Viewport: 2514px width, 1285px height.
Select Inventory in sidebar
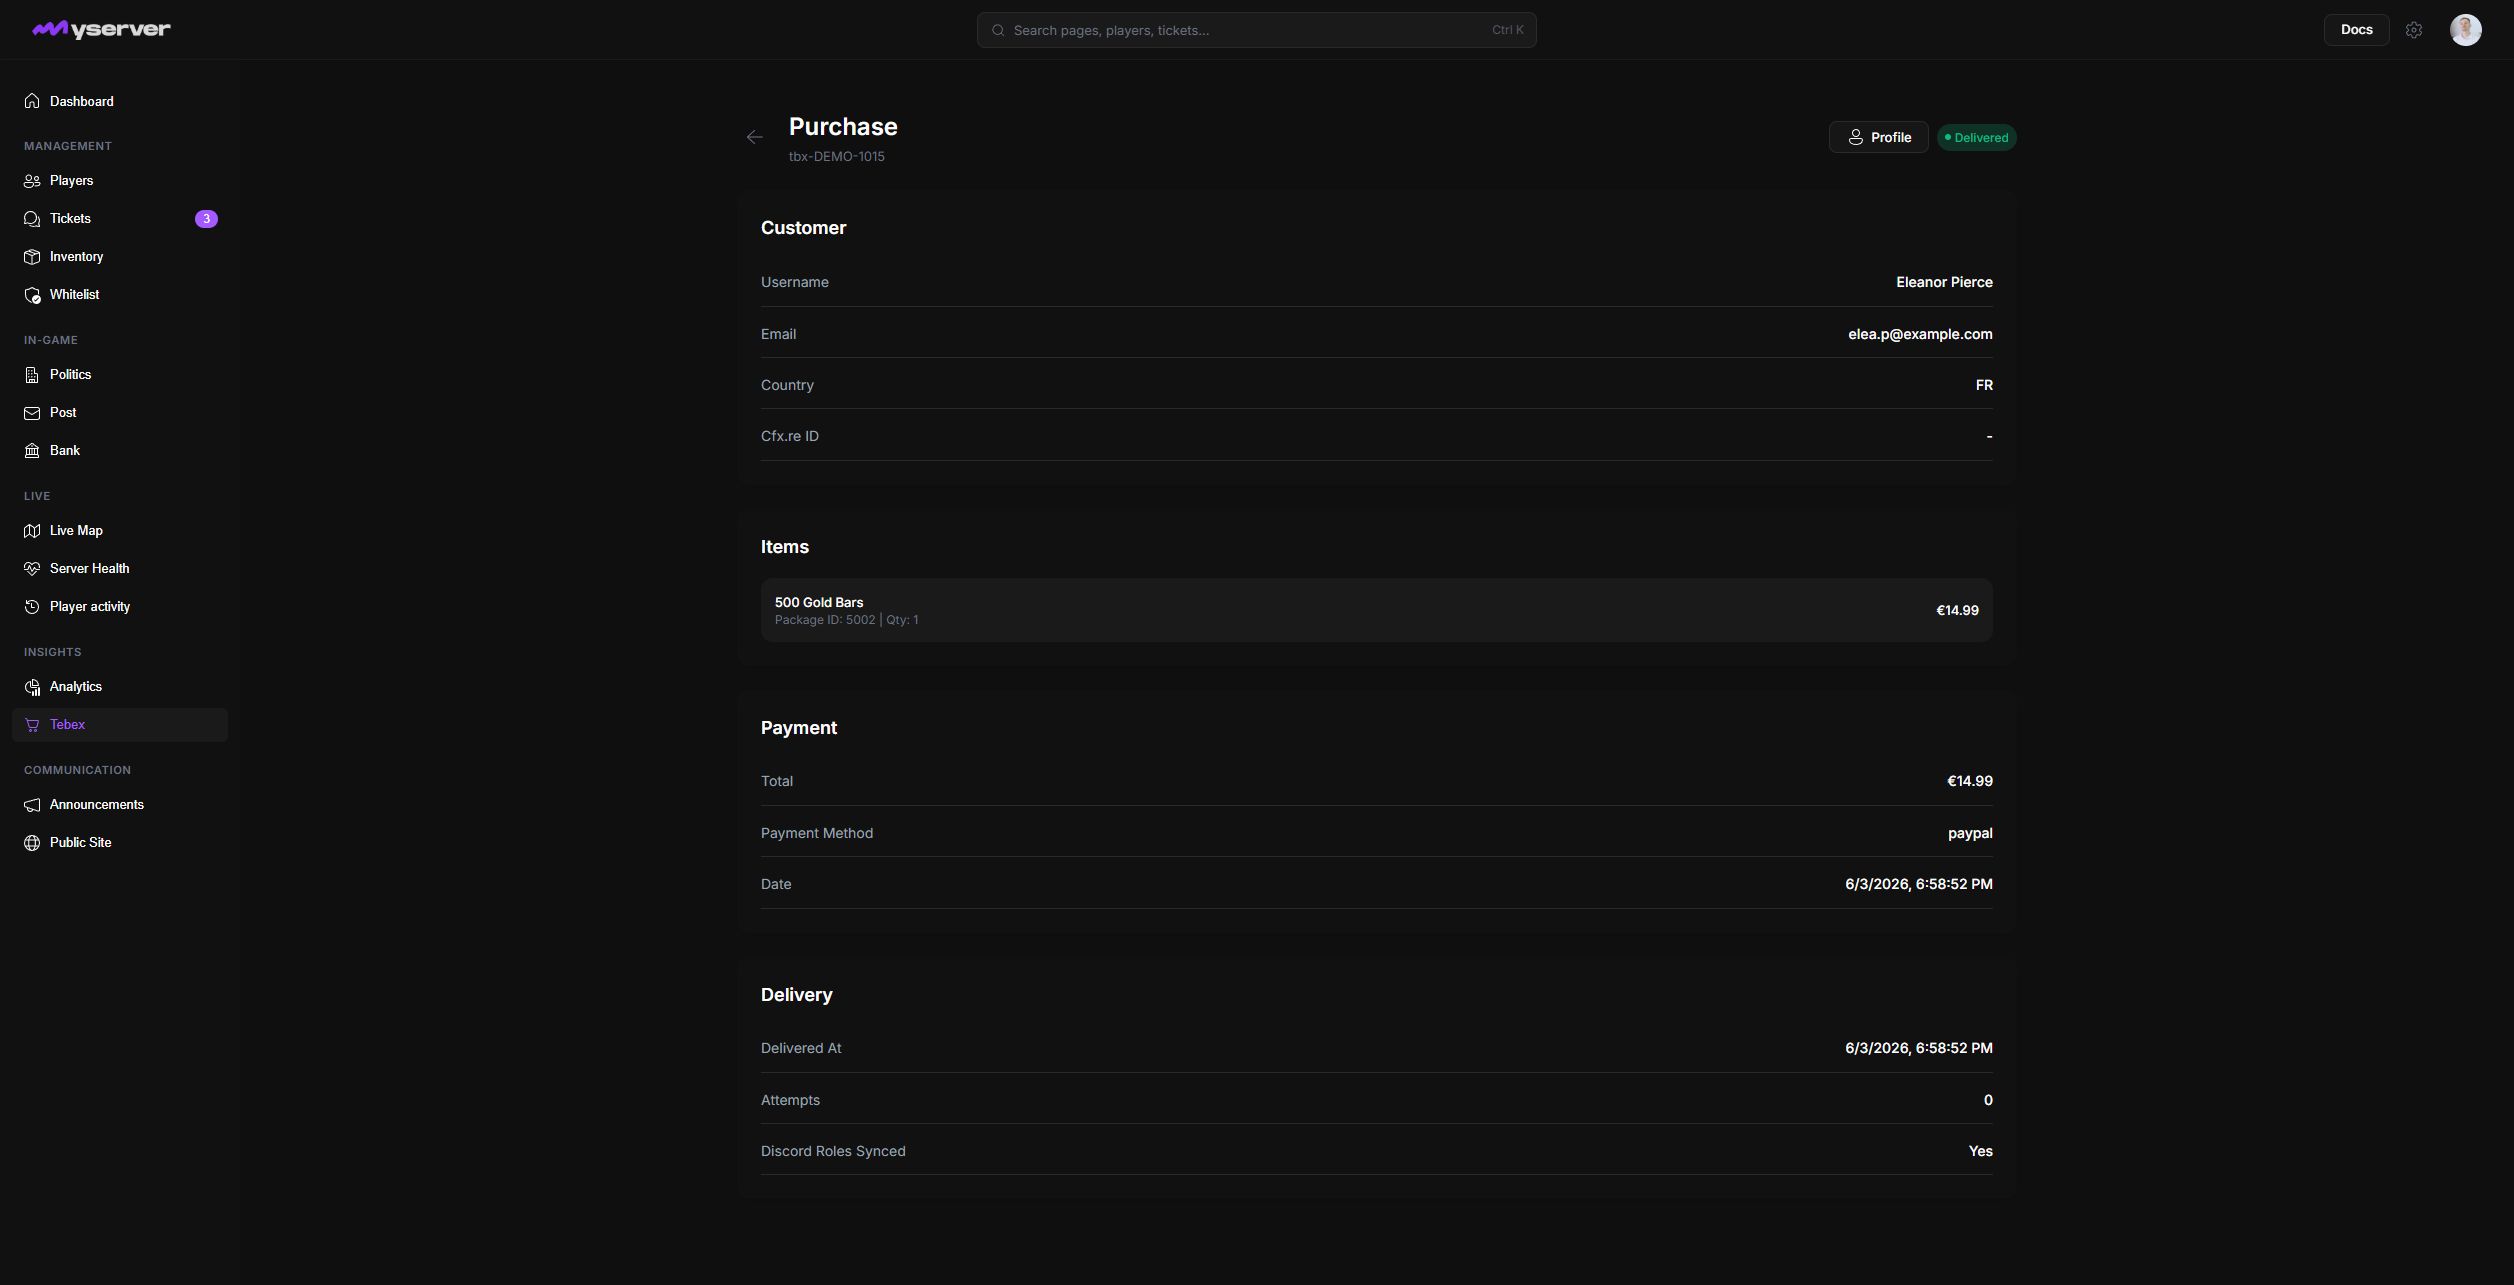point(120,257)
